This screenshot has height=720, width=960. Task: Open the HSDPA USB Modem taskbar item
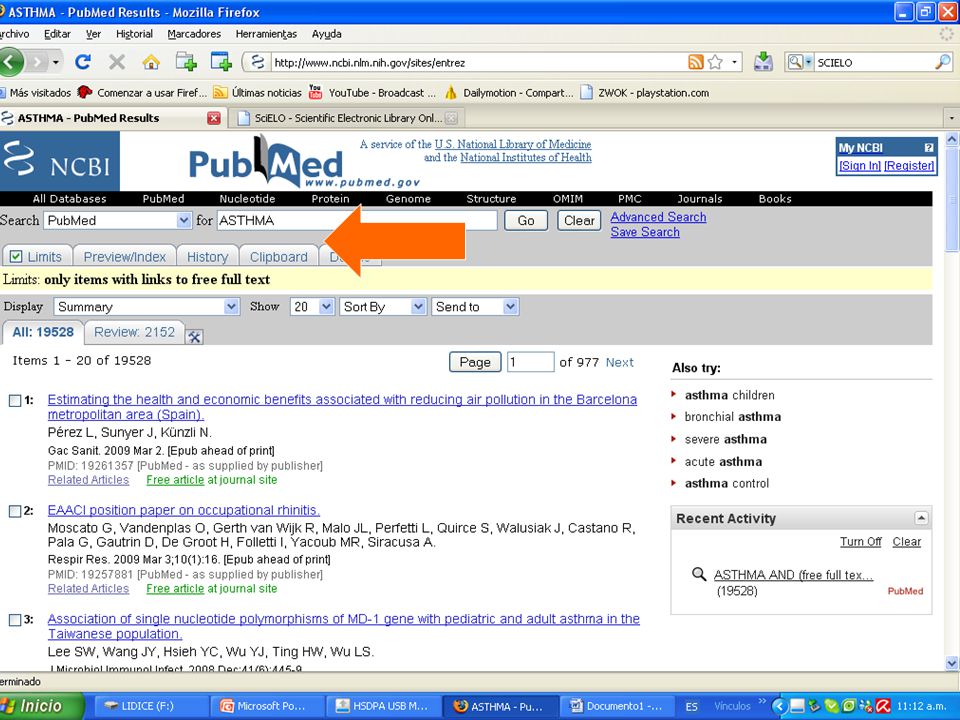pyautogui.click(x=382, y=706)
